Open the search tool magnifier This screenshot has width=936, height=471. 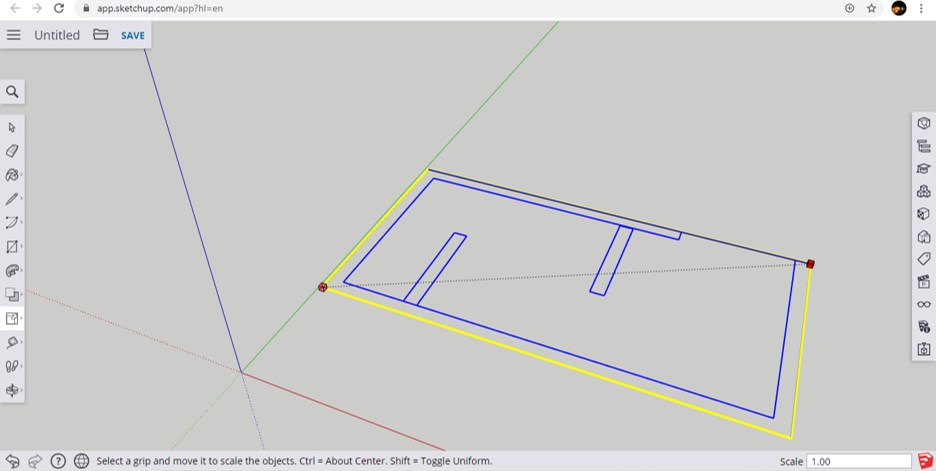[x=12, y=92]
